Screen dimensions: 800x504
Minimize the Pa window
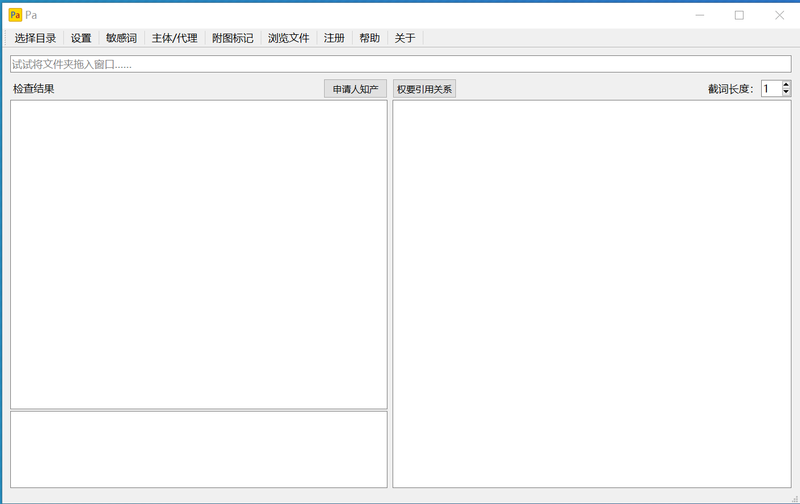tap(700, 15)
